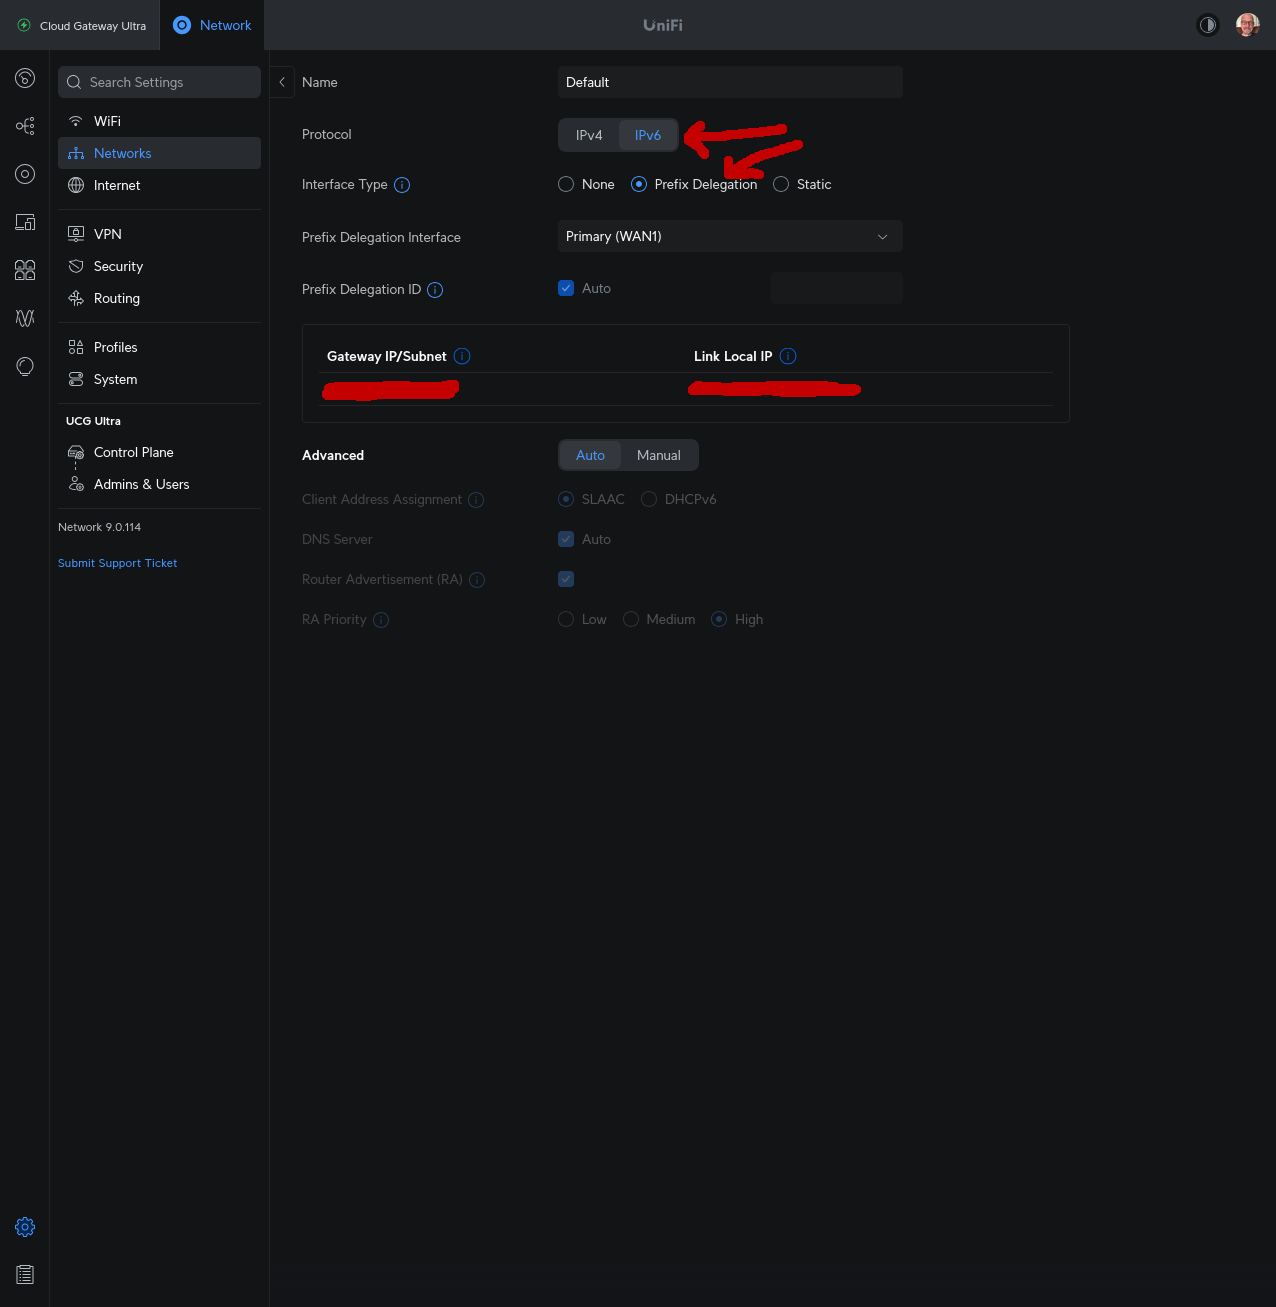Show Client Address Assignment info icon
Image resolution: width=1276 pixels, height=1307 pixels.
point(476,500)
